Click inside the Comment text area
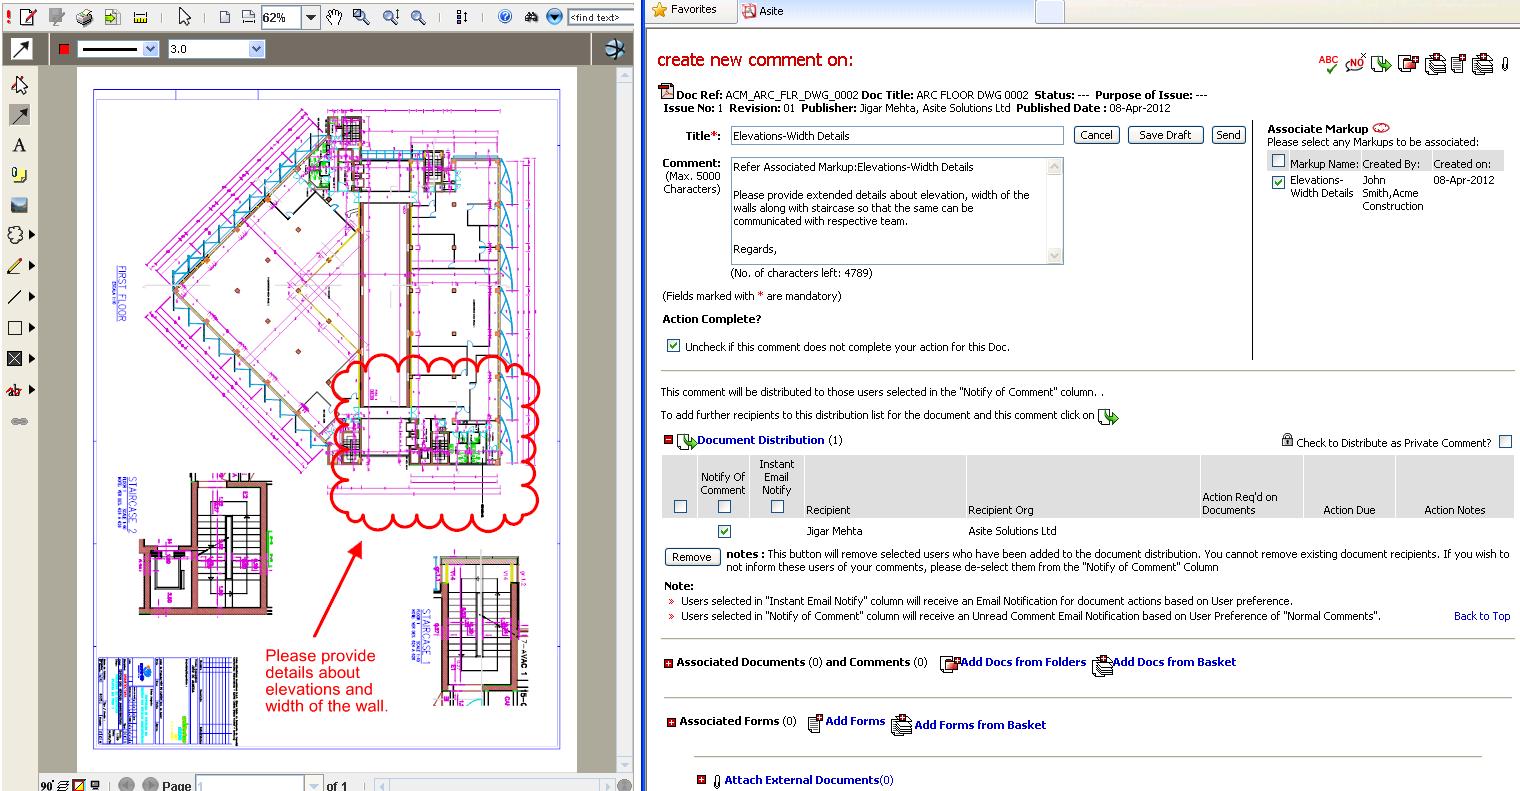Viewport: 1520px width, 791px height. point(888,210)
